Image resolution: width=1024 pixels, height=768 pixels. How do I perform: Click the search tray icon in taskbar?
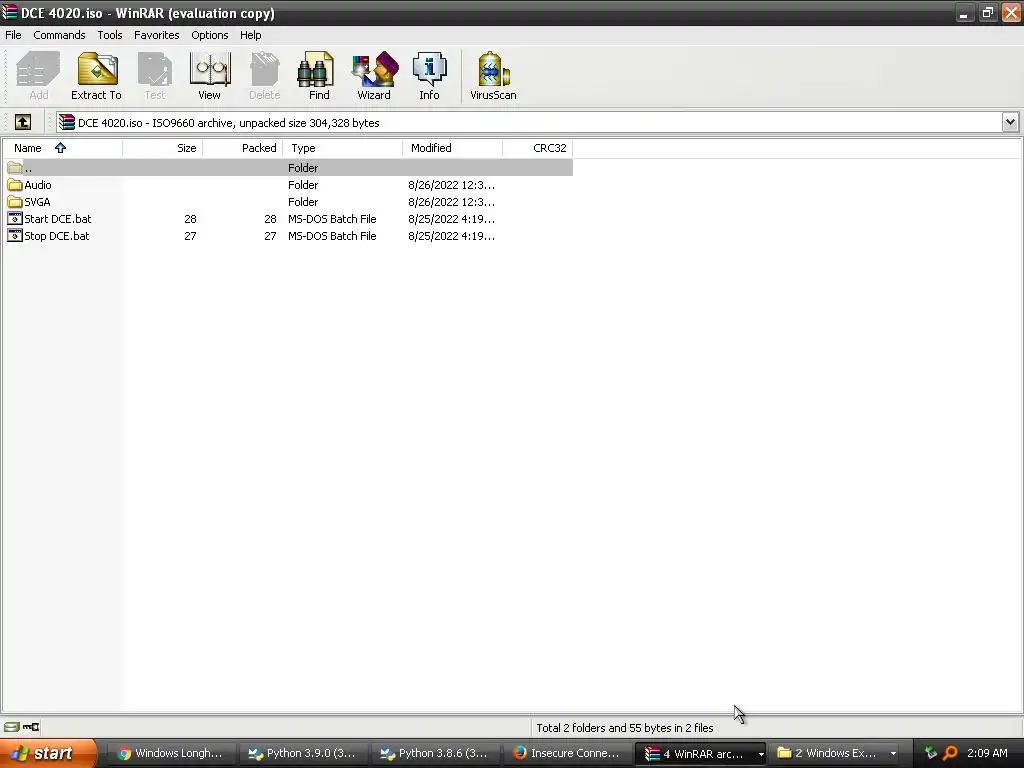[x=950, y=753]
